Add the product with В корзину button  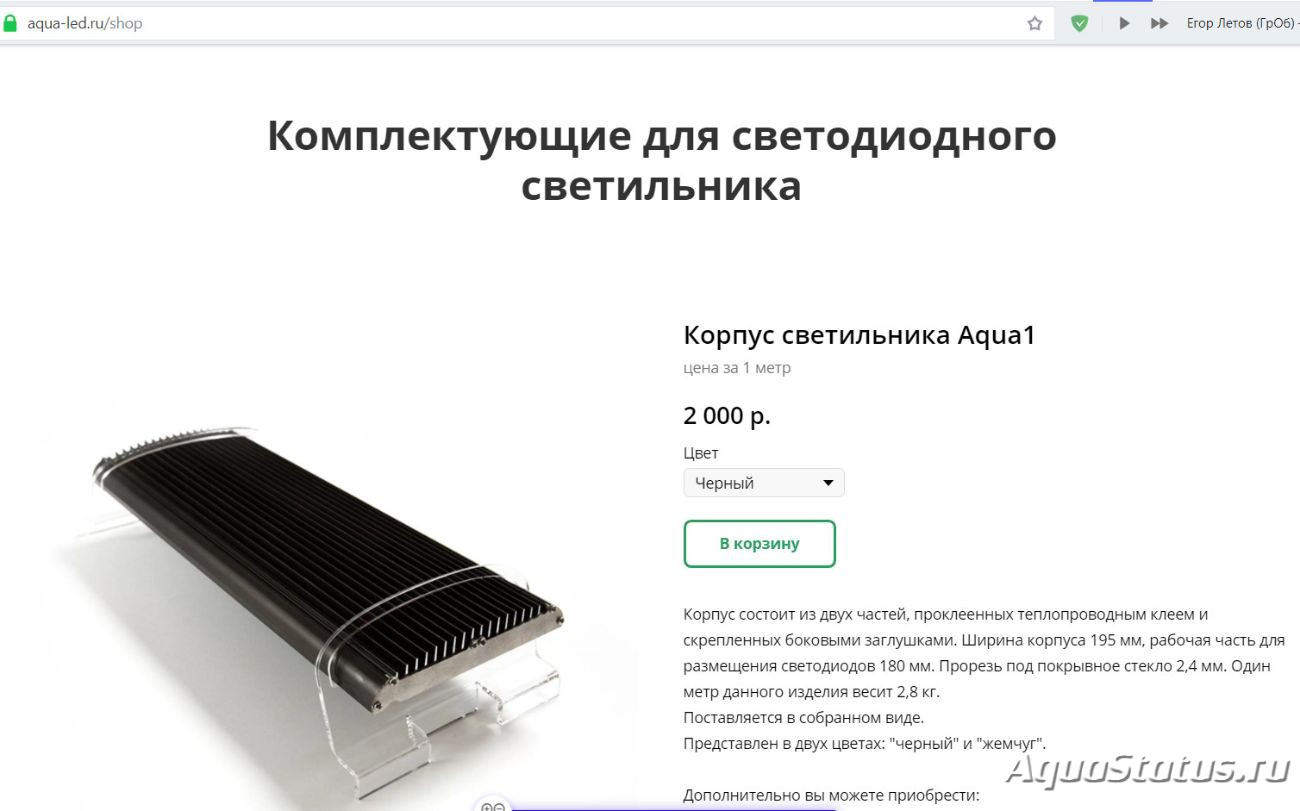click(760, 544)
